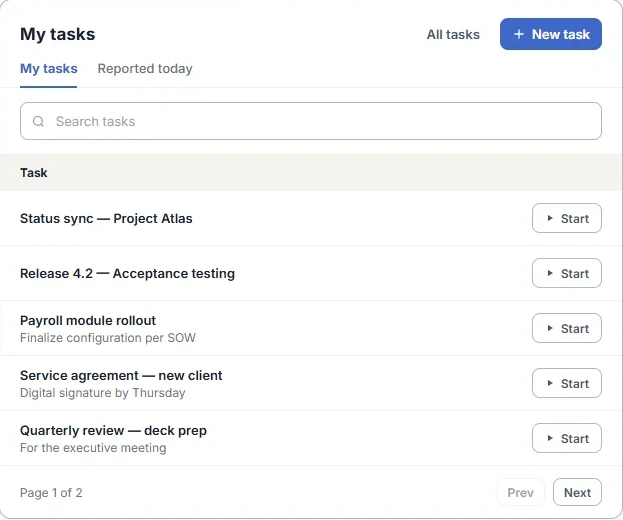
Task: Switch to the My tasks tab
Action: point(48,69)
